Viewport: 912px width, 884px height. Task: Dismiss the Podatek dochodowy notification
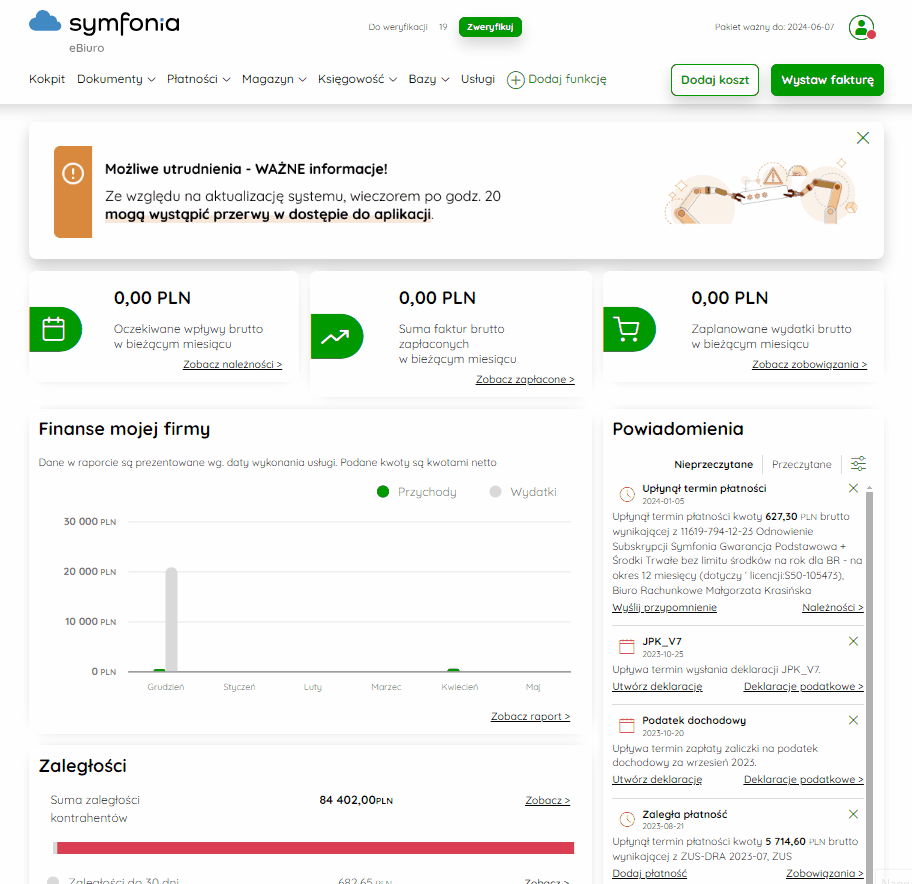(x=853, y=720)
